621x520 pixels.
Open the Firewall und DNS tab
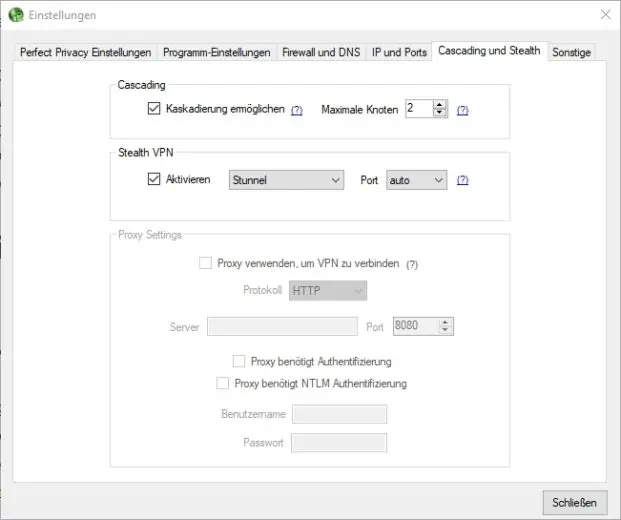tap(321, 52)
